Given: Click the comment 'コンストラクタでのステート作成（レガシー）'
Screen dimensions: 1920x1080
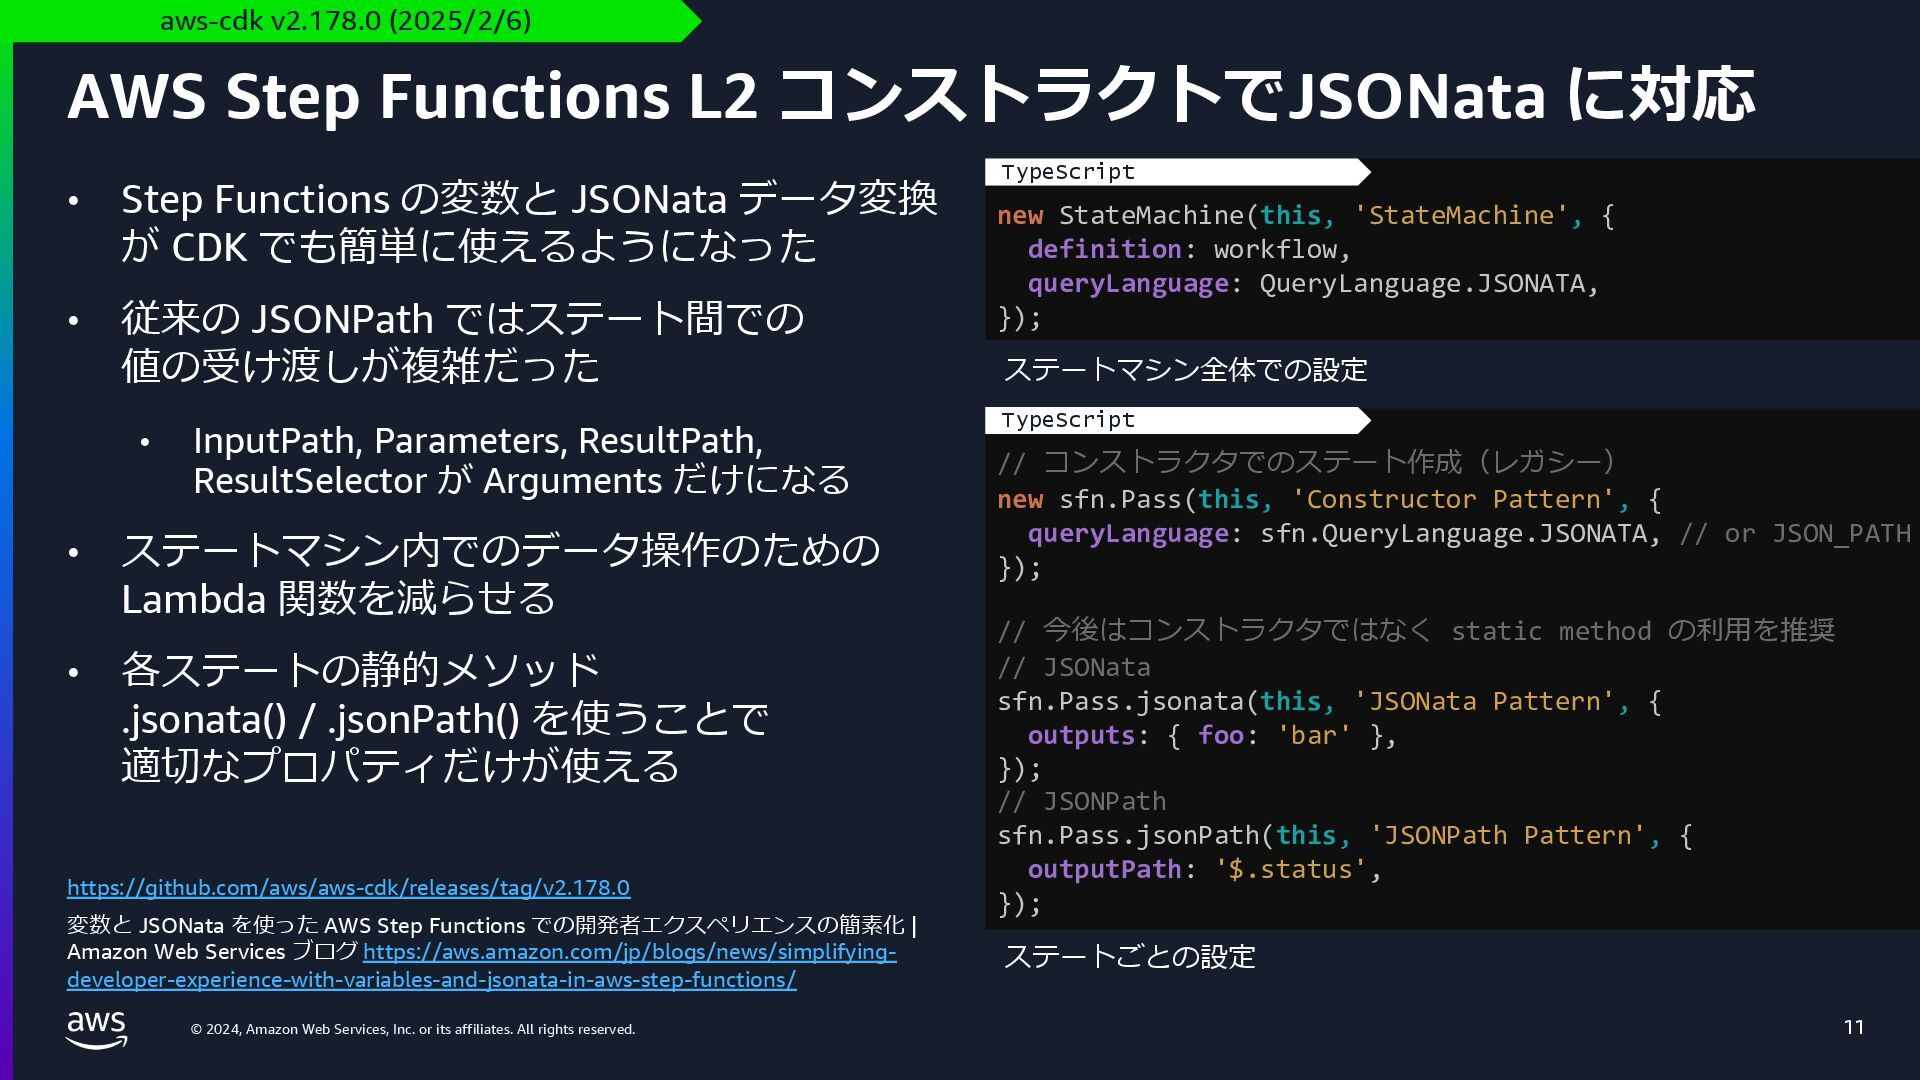Looking at the screenshot, I should [x=1306, y=462].
